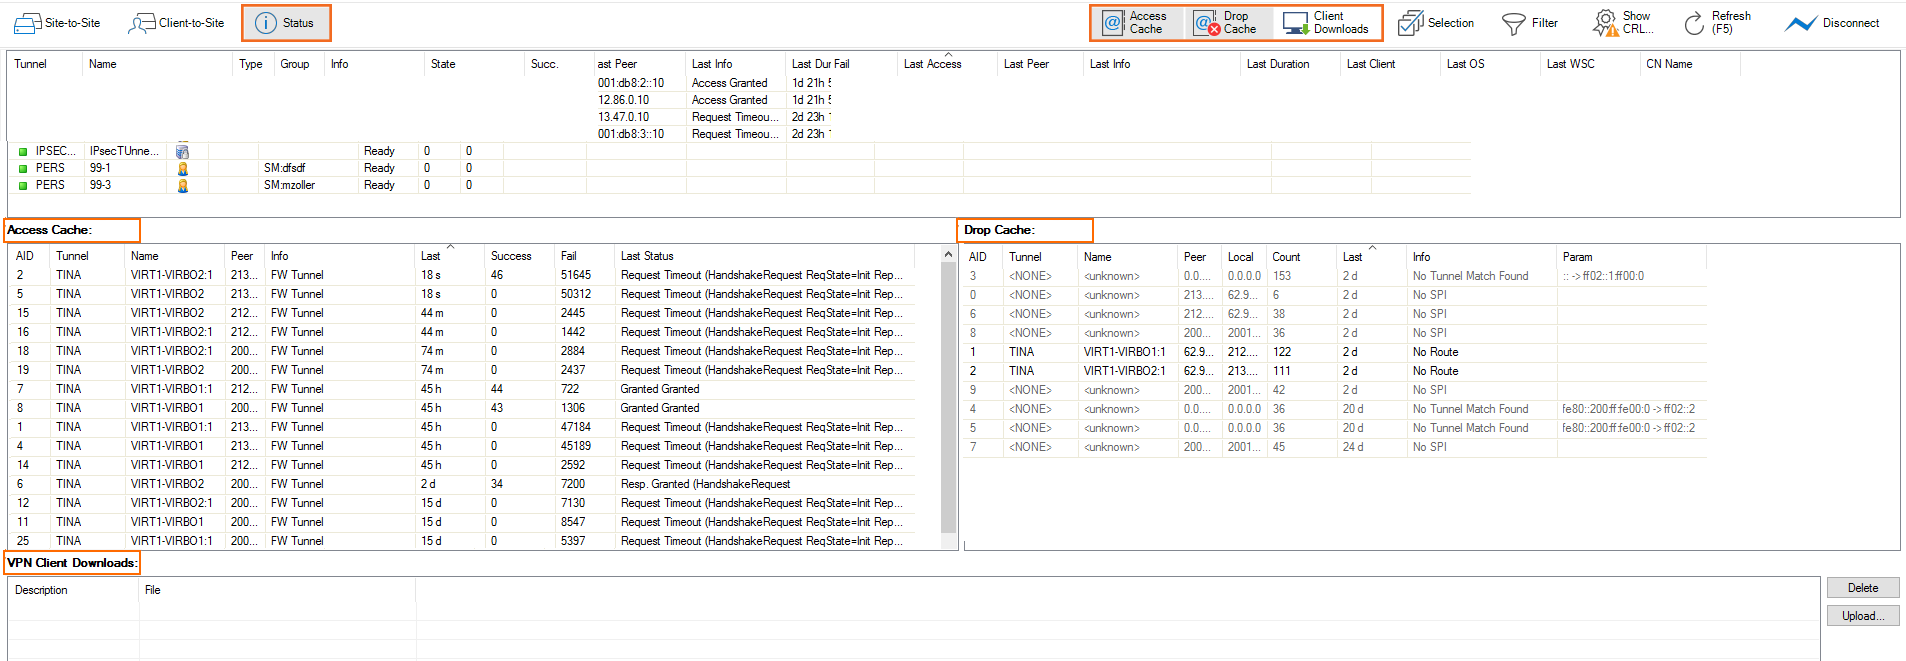The image size is (1906, 661).
Task: Switch to the Status view
Action: 285,23
